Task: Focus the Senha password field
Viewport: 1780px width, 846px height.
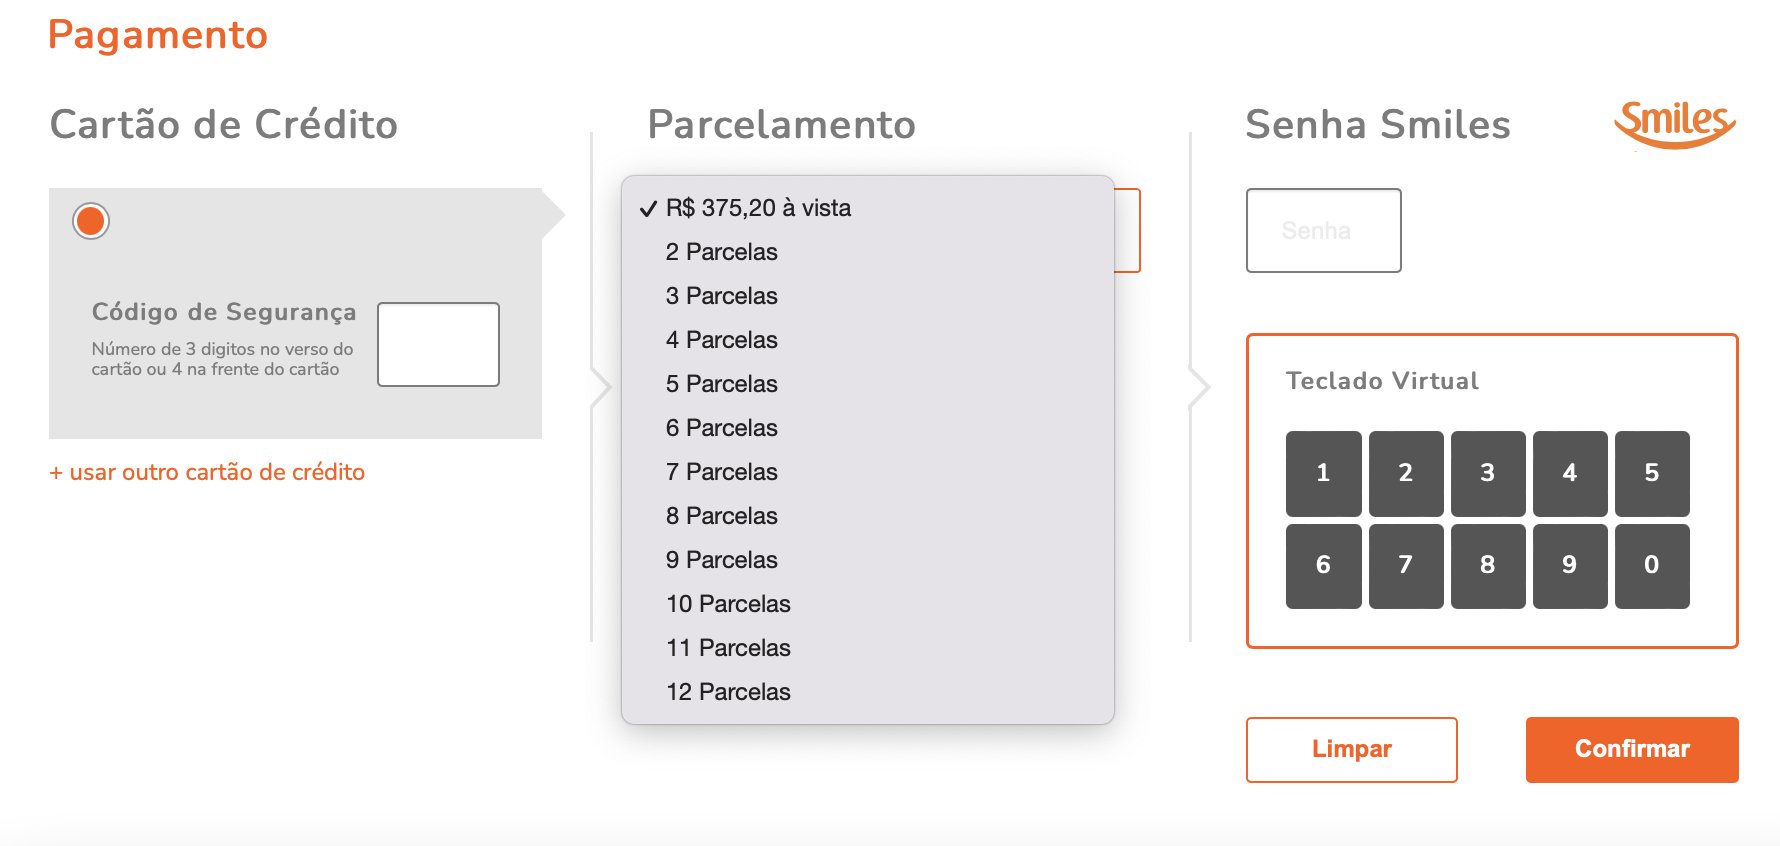Action: point(1323,230)
